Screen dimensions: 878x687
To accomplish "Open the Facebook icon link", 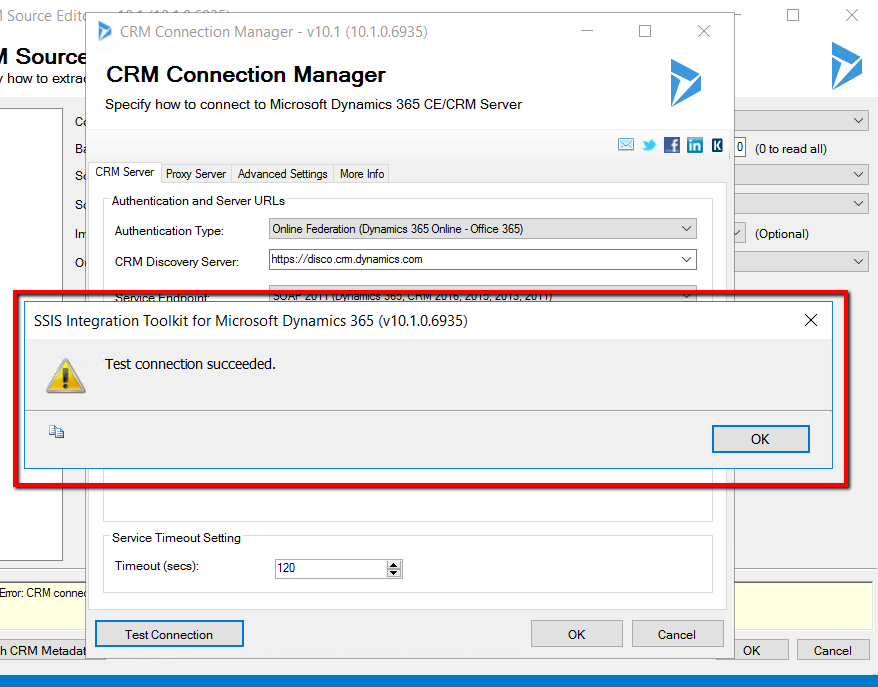I will 672,145.
